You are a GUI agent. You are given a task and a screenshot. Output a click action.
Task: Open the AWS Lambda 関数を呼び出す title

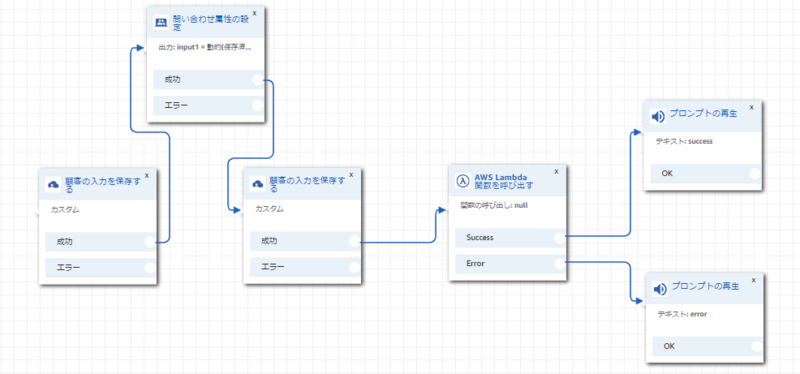click(504, 181)
